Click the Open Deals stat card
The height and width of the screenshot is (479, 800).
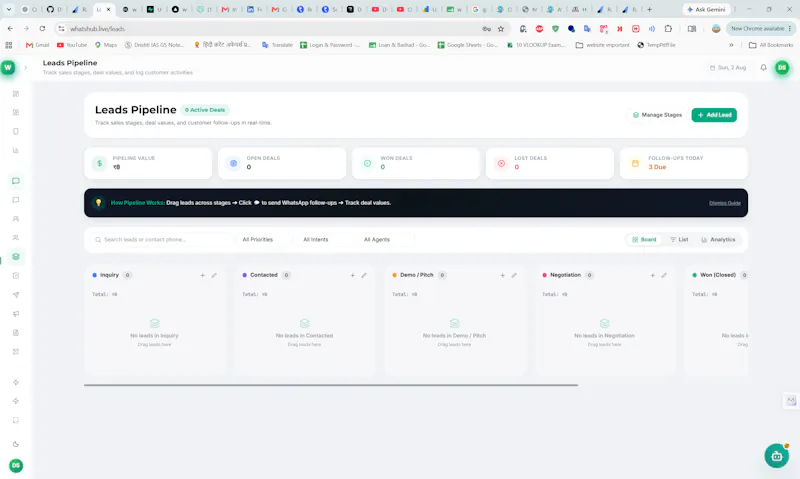pyautogui.click(x=282, y=163)
